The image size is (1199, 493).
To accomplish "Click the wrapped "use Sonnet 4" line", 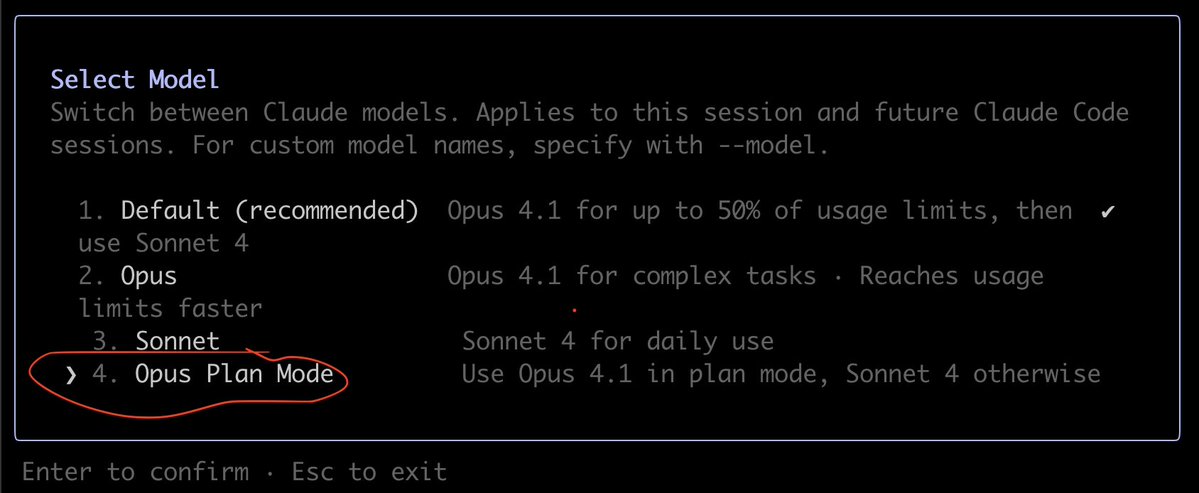I will [x=163, y=243].
